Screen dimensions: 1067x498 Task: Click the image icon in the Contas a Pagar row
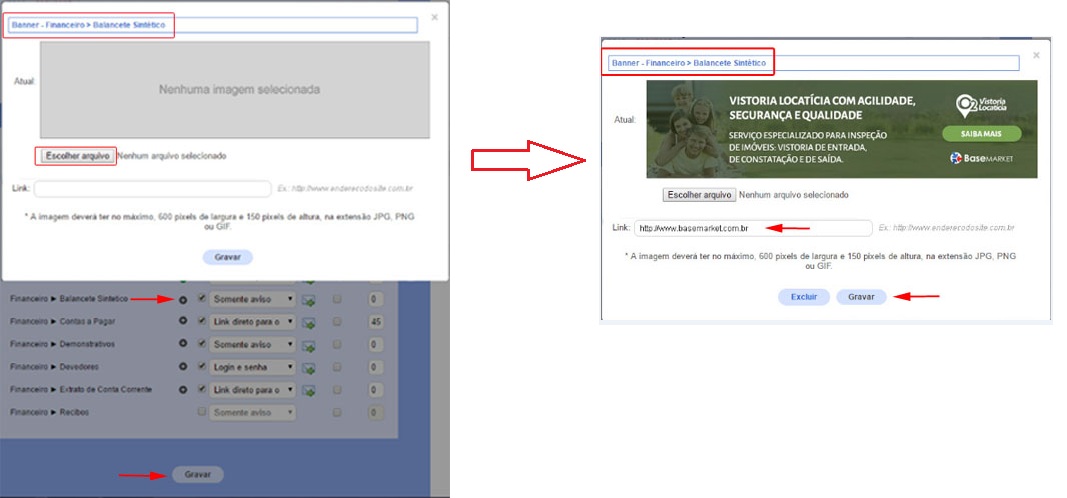(309, 322)
